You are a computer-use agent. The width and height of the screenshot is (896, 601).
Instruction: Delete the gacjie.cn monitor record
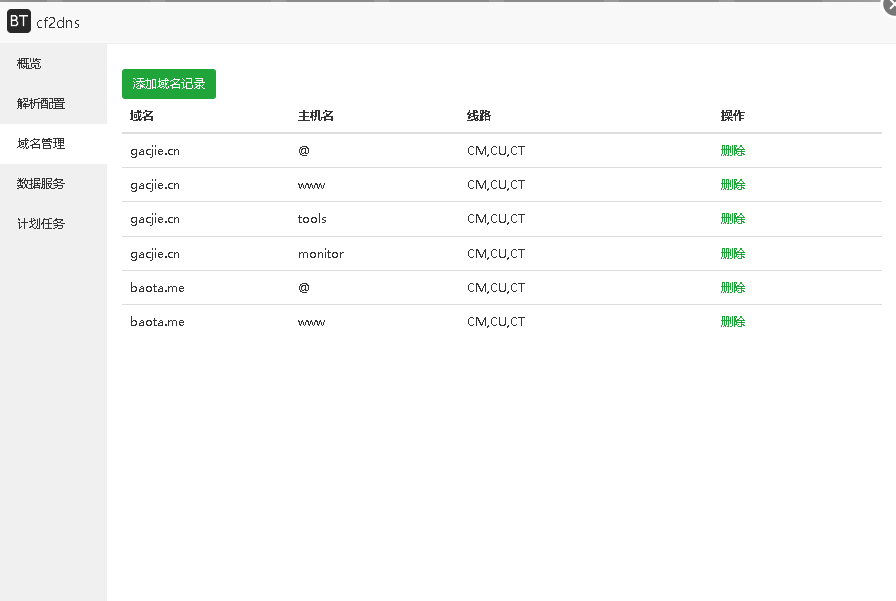pos(733,254)
